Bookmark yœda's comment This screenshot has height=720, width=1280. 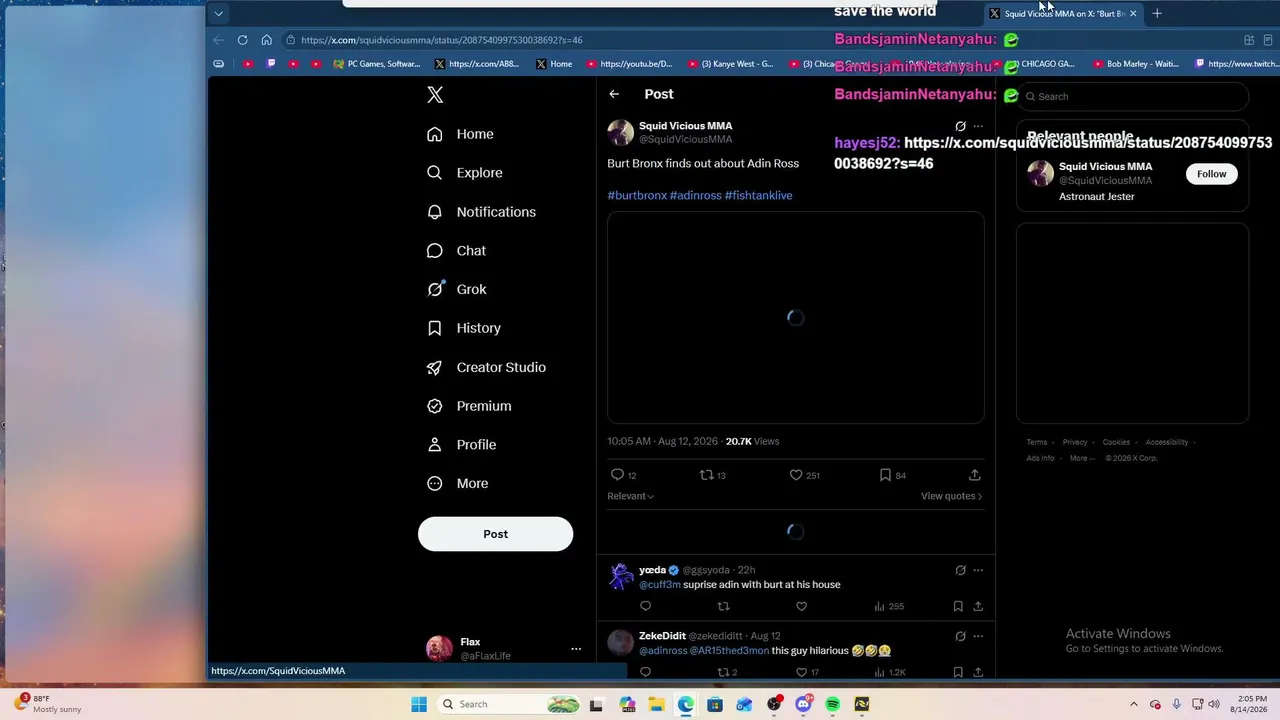tap(958, 606)
